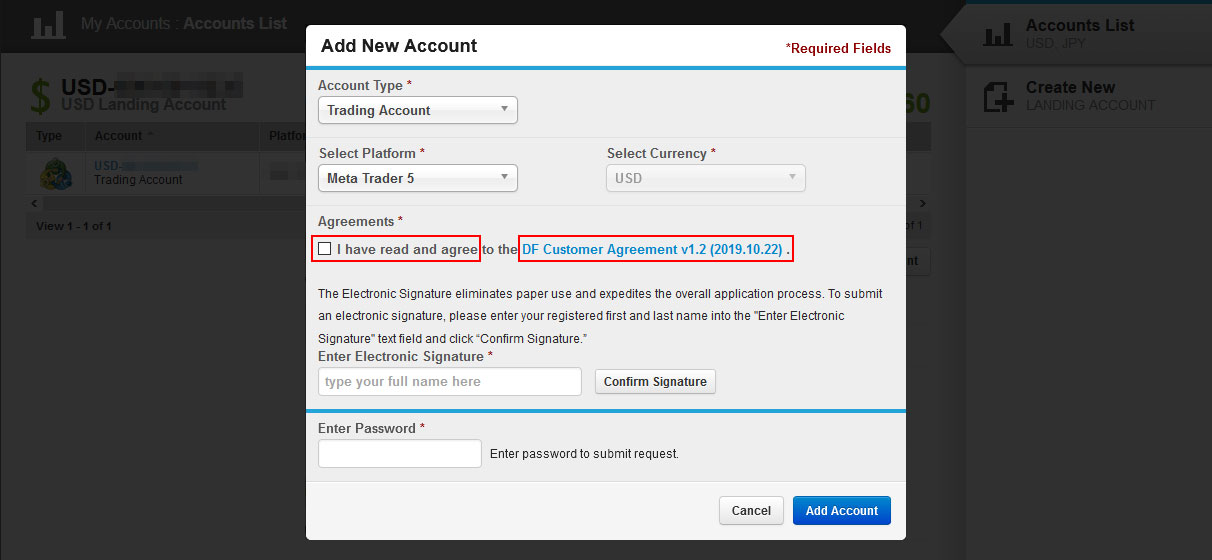The height and width of the screenshot is (560, 1212).
Task: Click the Accounts List bar chart icon
Action: [x=998, y=34]
